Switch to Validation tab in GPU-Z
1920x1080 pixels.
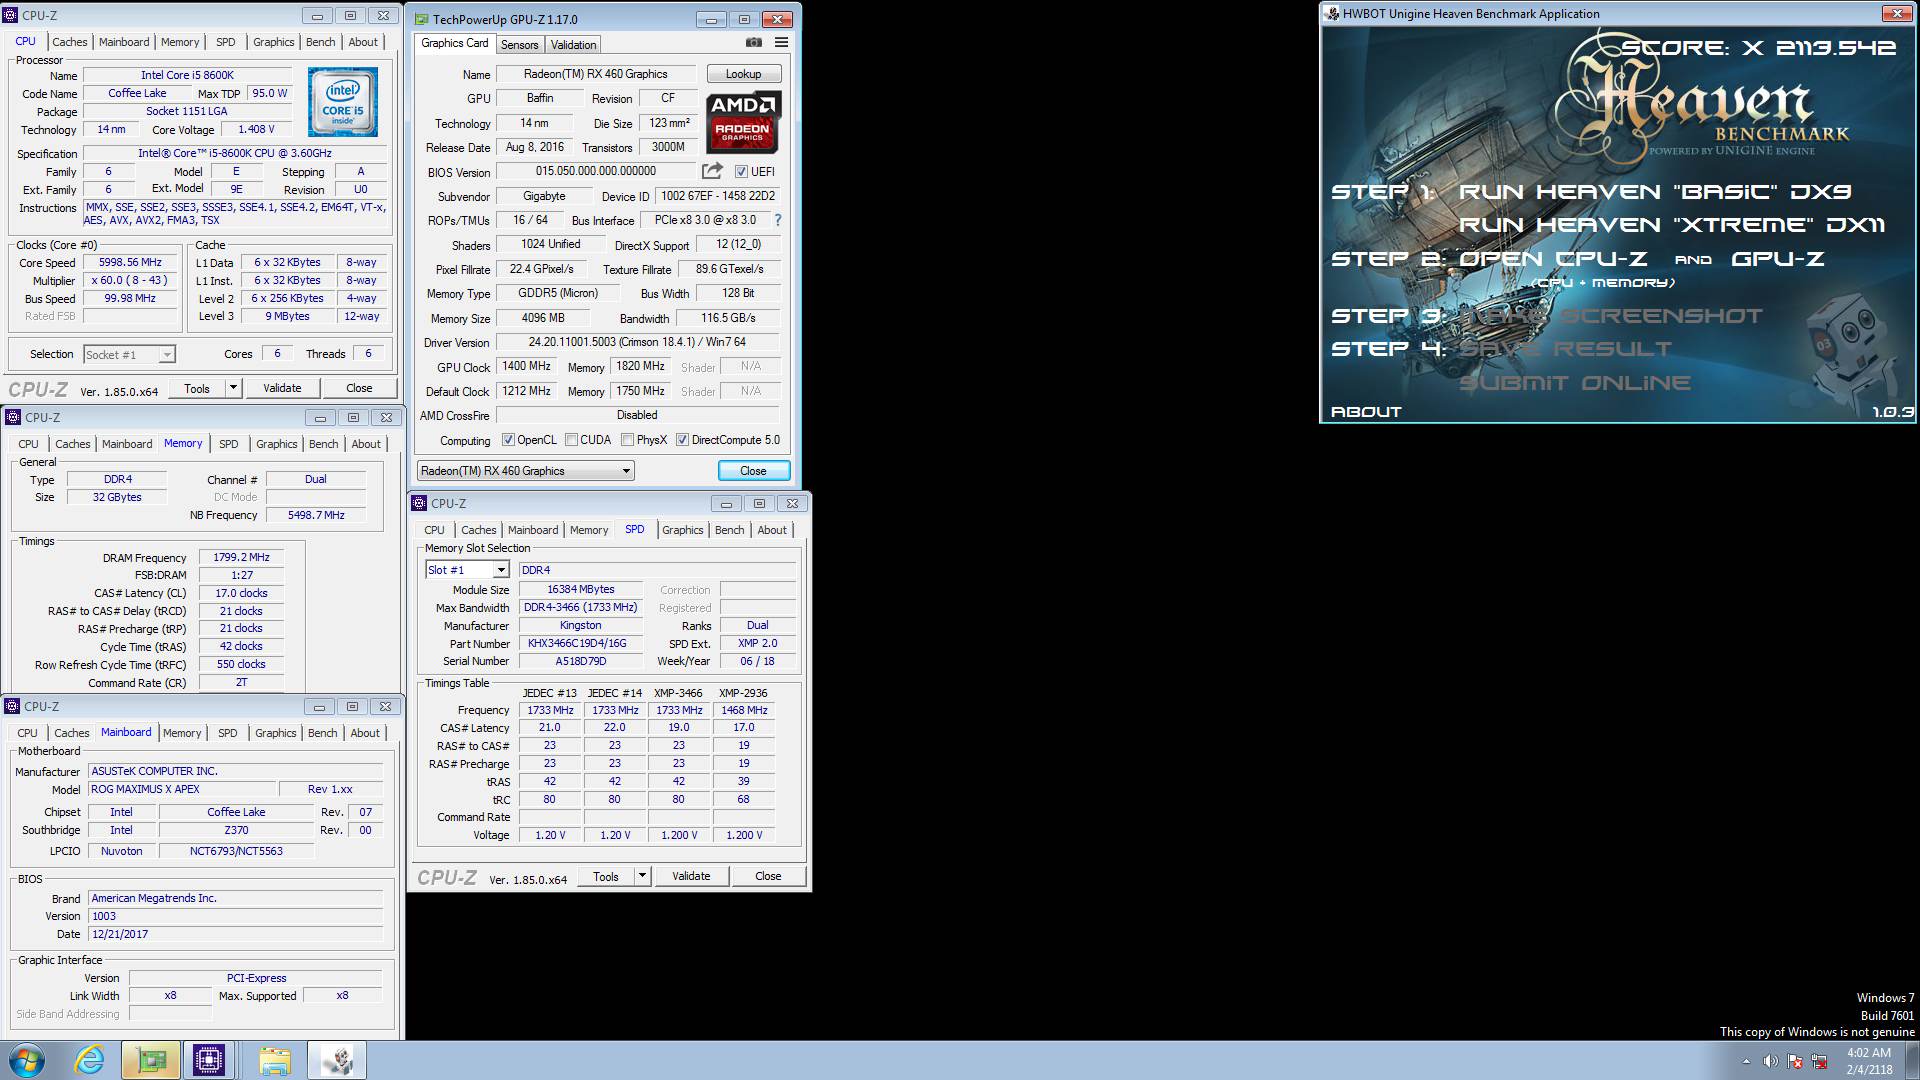(x=573, y=45)
